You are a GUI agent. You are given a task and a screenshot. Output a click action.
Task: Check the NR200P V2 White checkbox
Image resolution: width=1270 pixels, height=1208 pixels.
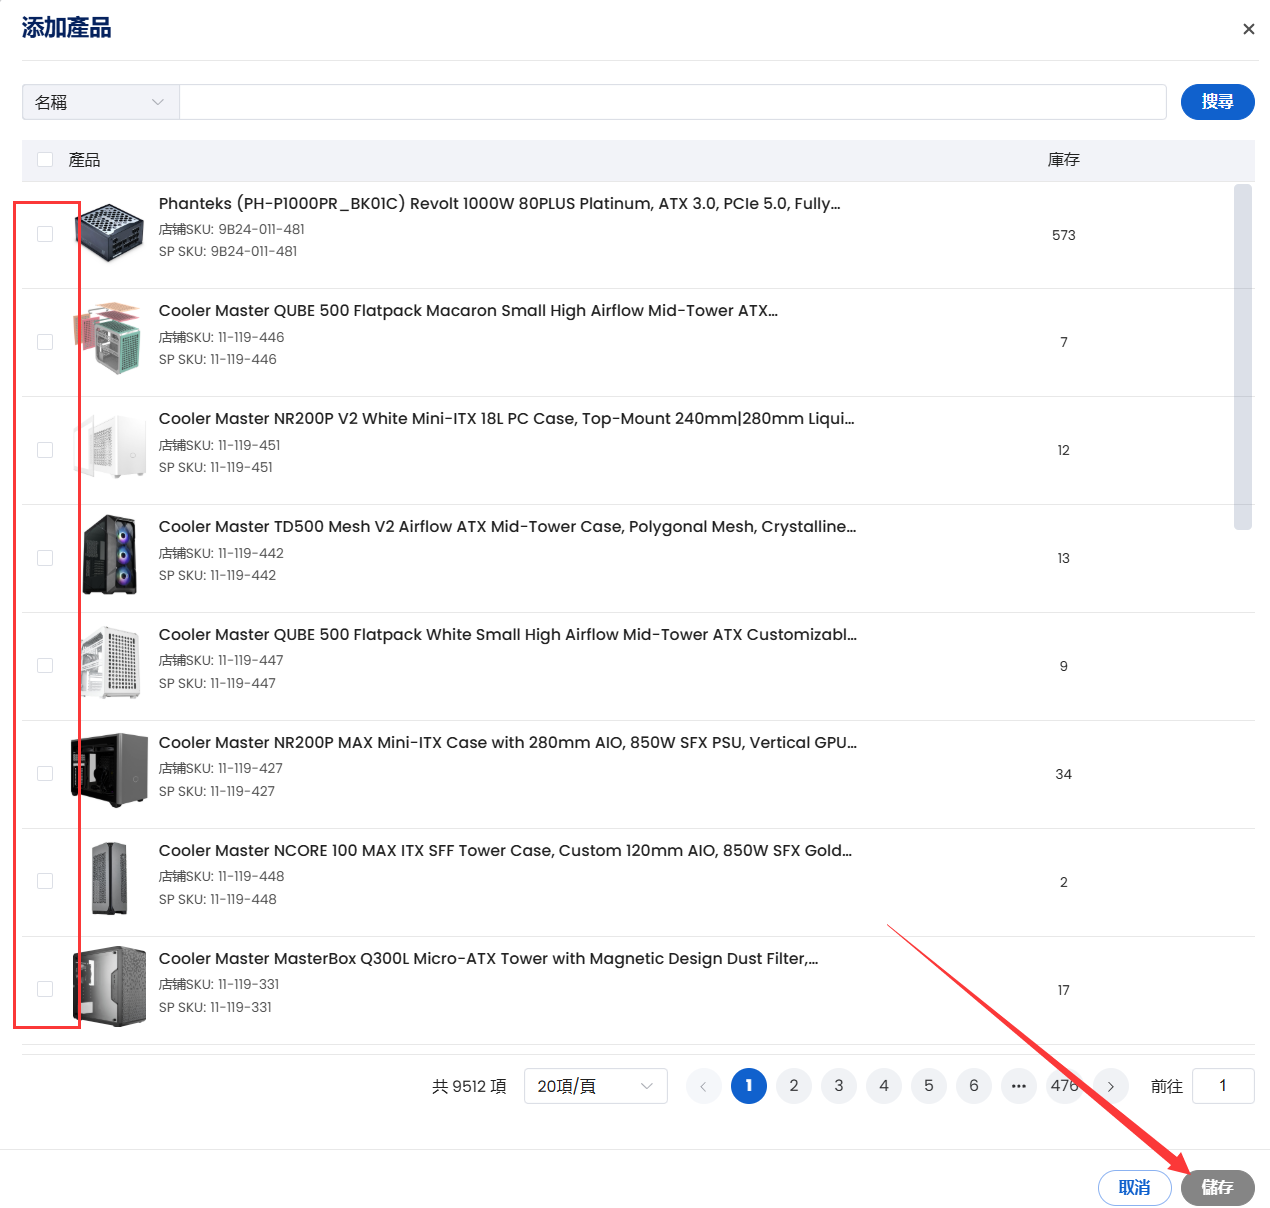45,450
